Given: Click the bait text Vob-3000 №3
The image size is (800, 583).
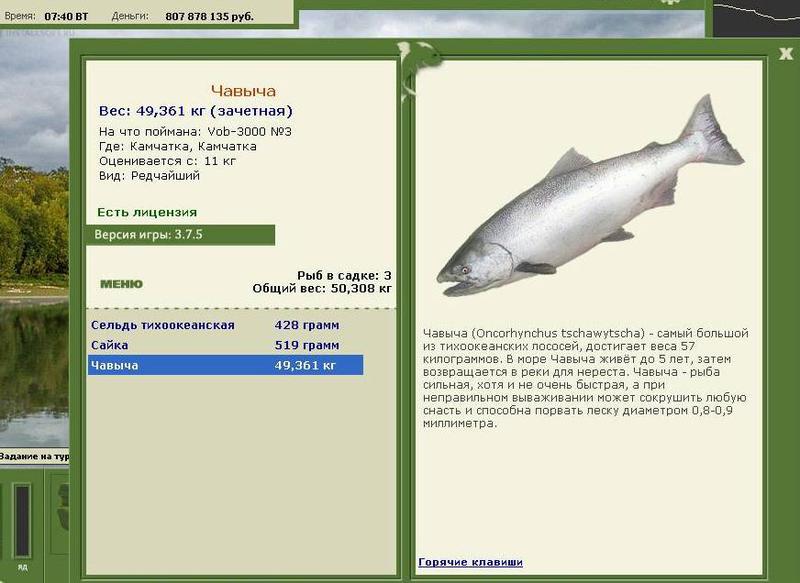Looking at the screenshot, I should coord(249,132).
